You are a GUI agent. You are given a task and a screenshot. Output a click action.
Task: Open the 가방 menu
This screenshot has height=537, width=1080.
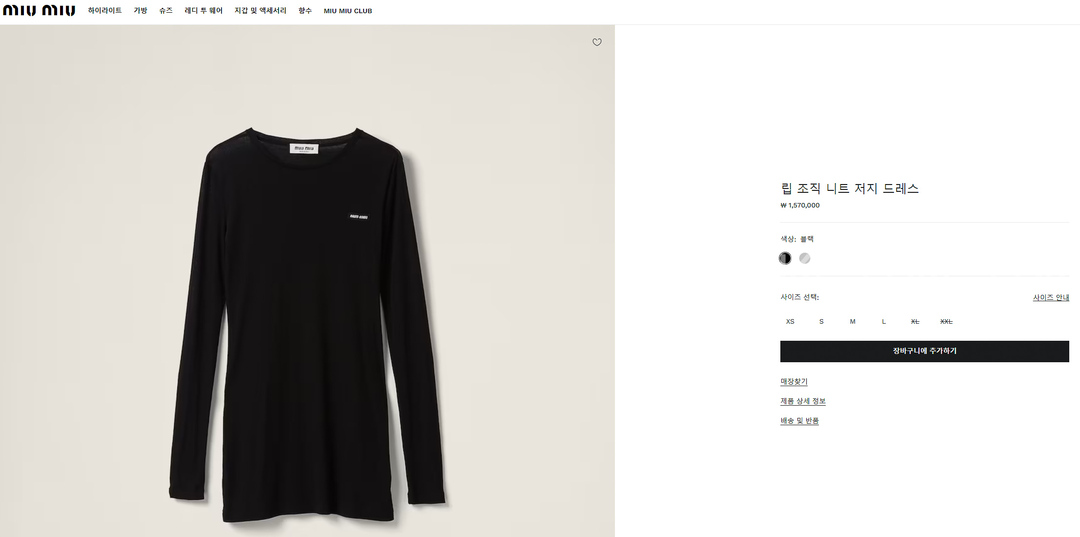(x=141, y=11)
